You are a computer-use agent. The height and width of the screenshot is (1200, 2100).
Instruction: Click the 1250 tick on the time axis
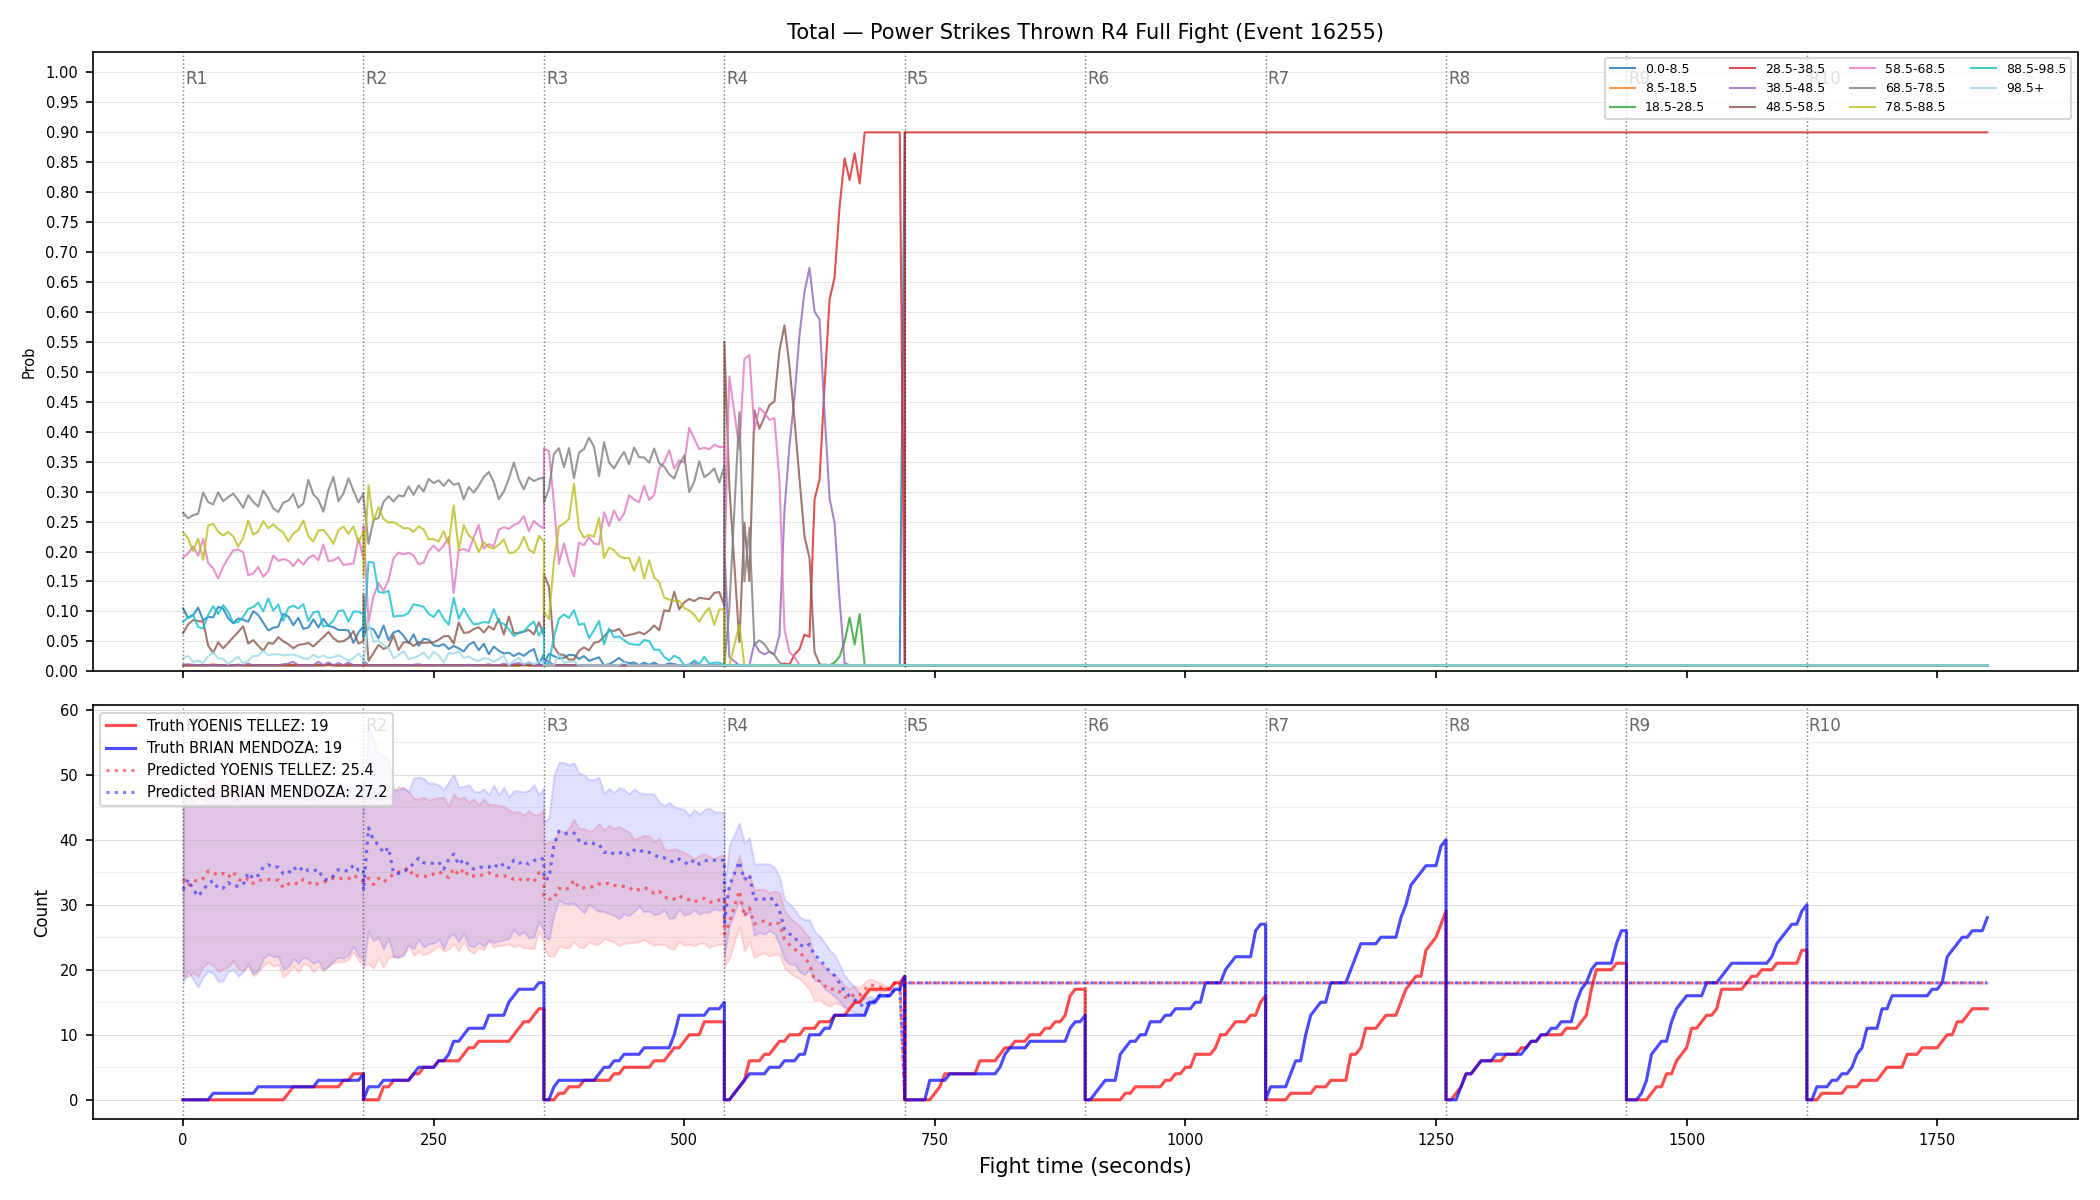(1436, 1139)
